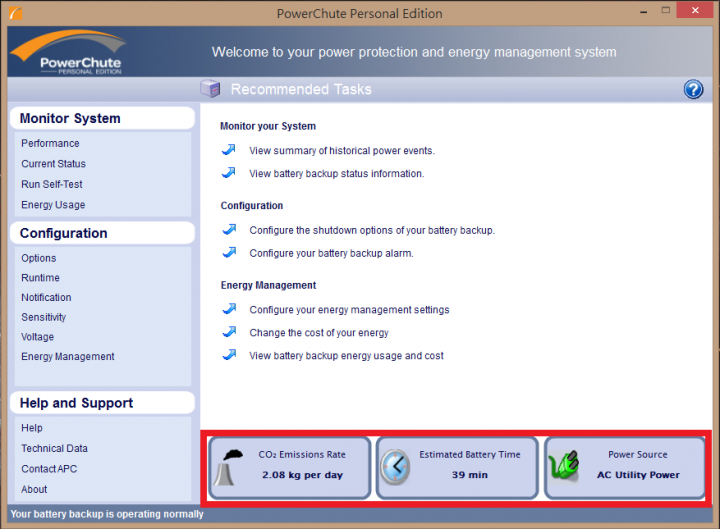This screenshot has height=529, width=720.
Task: Open Options under Configuration
Action: (39, 258)
